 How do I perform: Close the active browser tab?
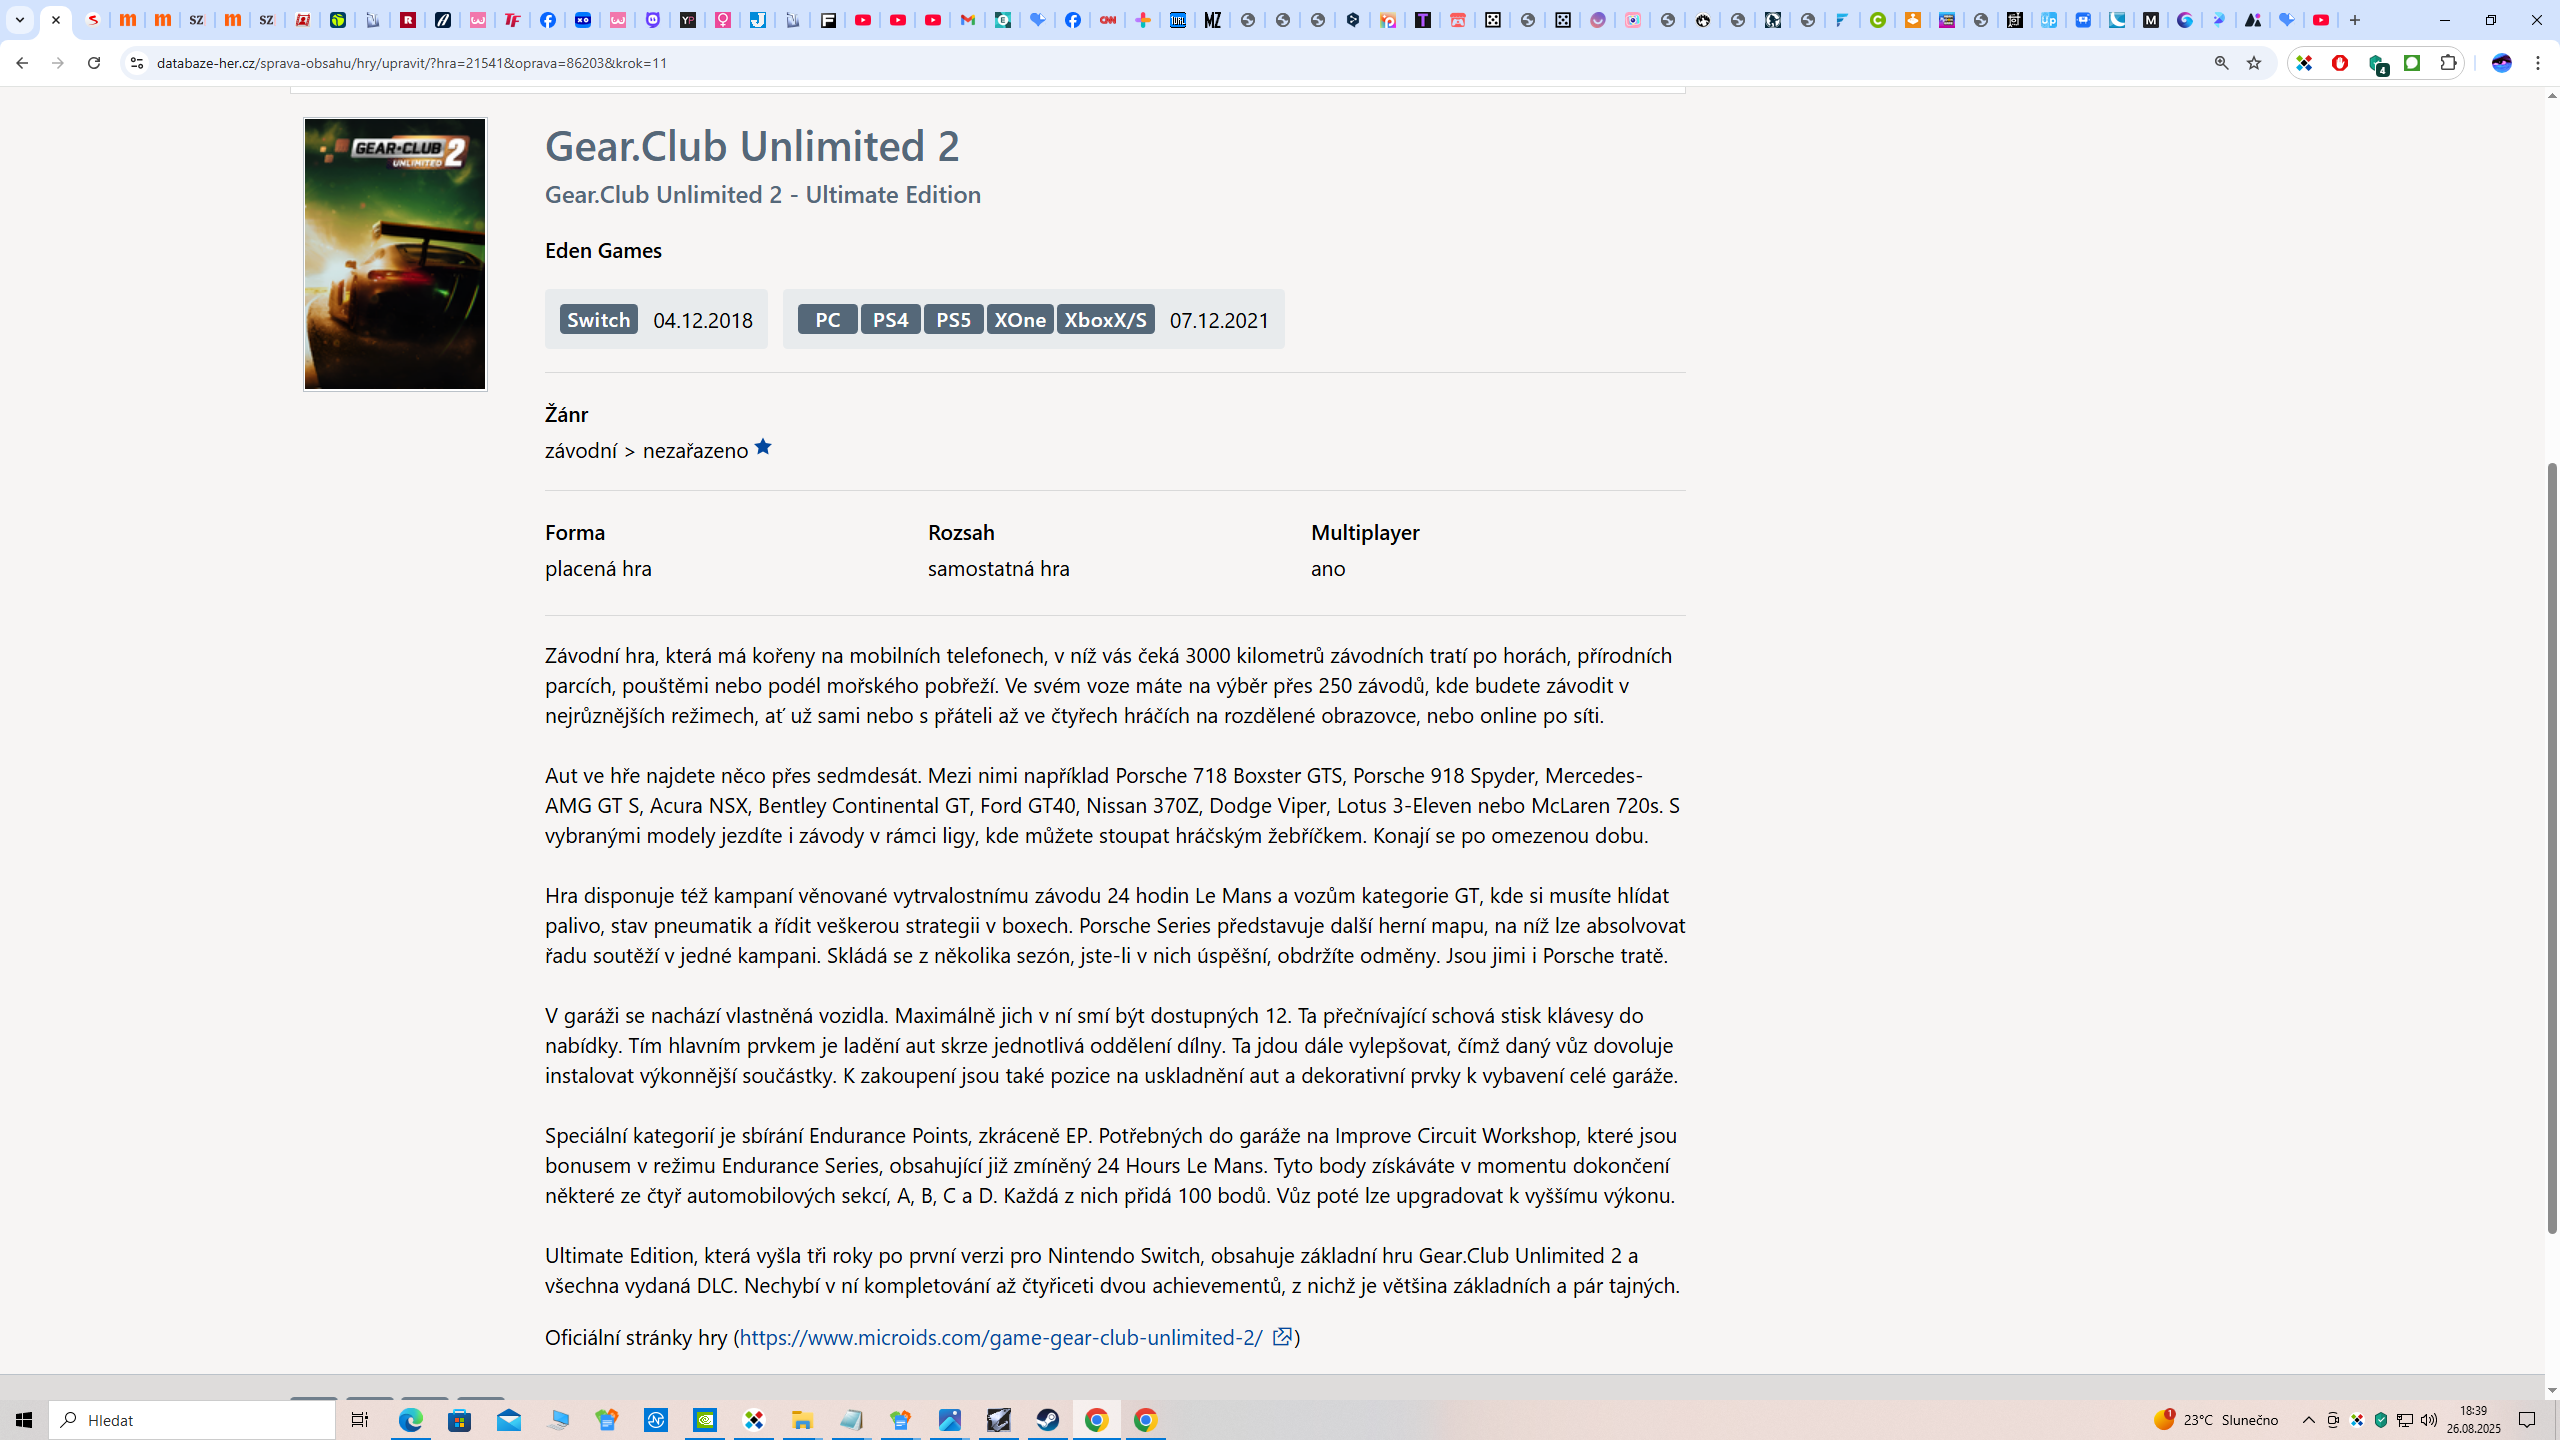pyautogui.click(x=56, y=20)
